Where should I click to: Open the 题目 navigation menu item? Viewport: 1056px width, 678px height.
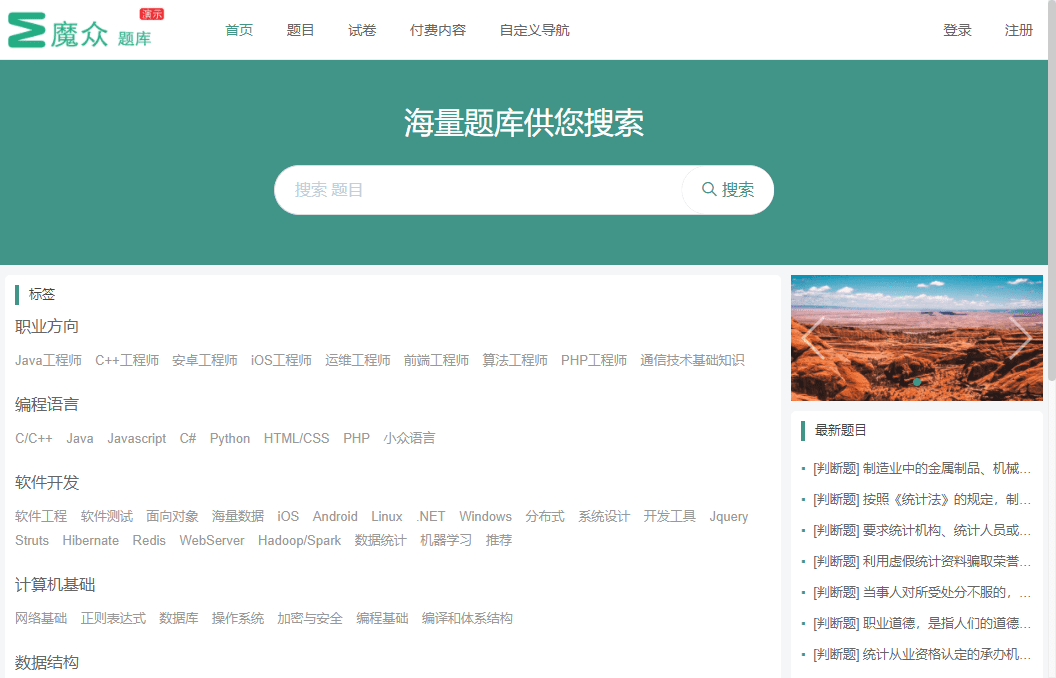[300, 30]
